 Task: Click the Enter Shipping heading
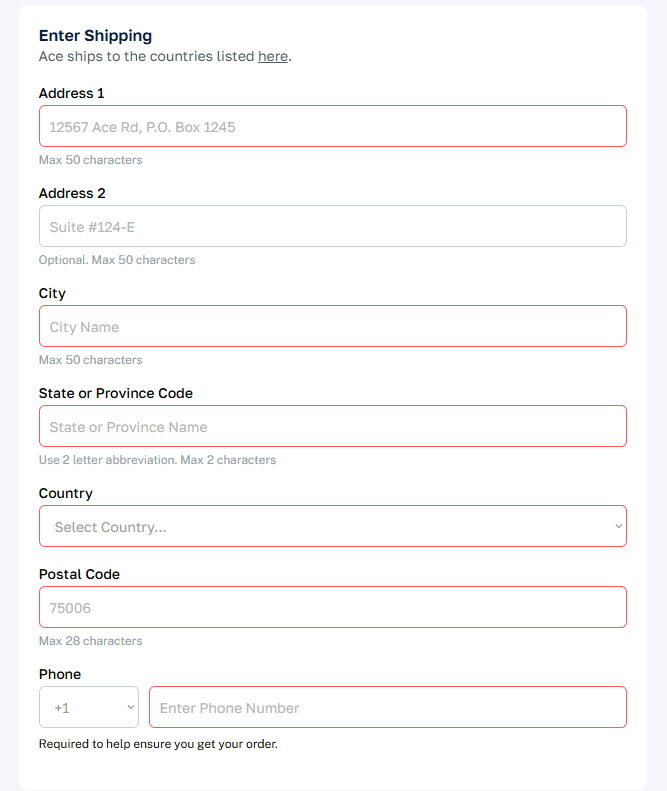tap(95, 36)
